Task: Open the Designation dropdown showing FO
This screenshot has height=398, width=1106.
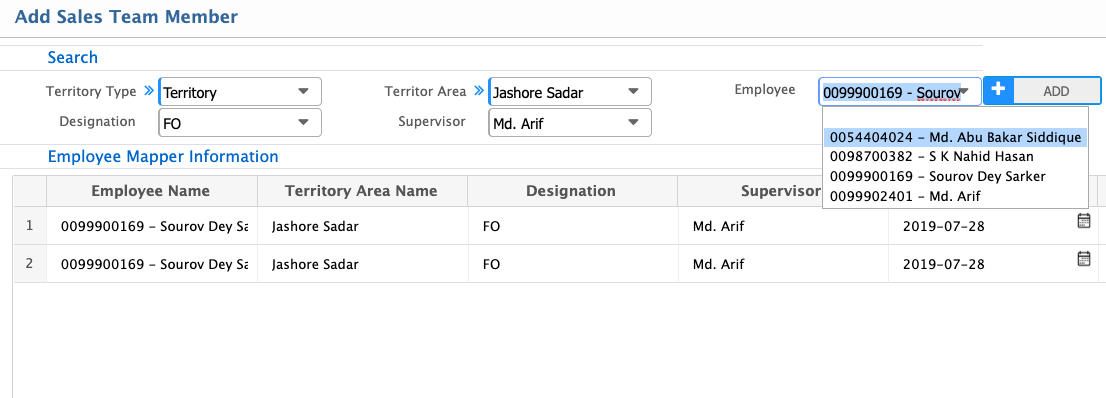Action: click(241, 123)
